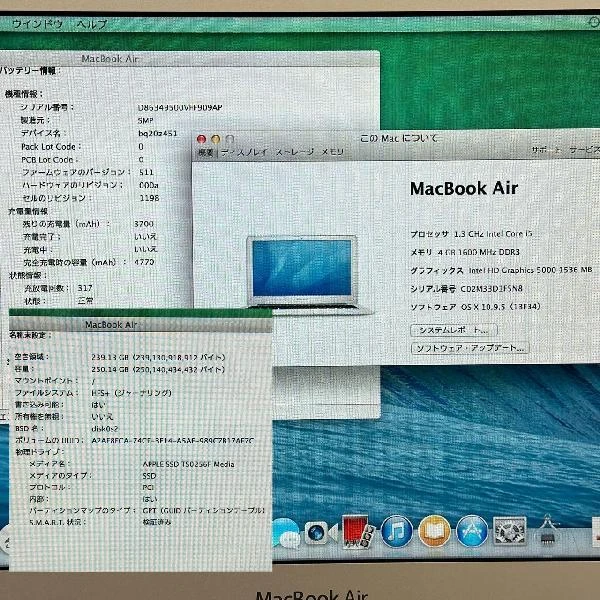Select the メモリ 4 GB 1600 MHz DDR3 line
This screenshot has height=600, width=600.
pos(465,252)
